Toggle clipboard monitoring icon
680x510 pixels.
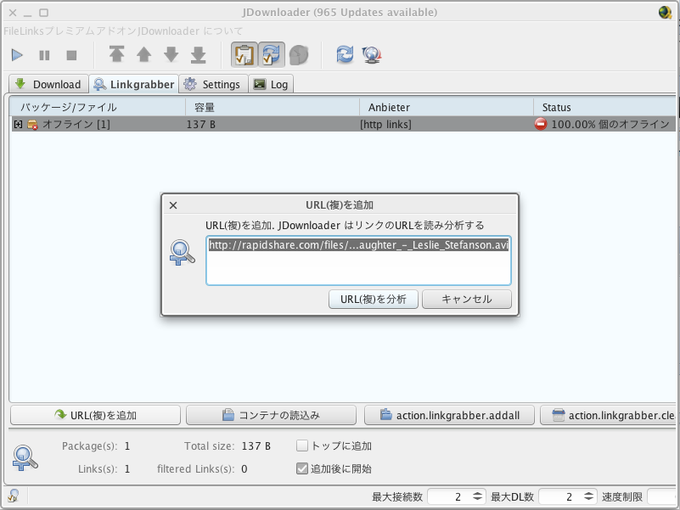pos(244,55)
